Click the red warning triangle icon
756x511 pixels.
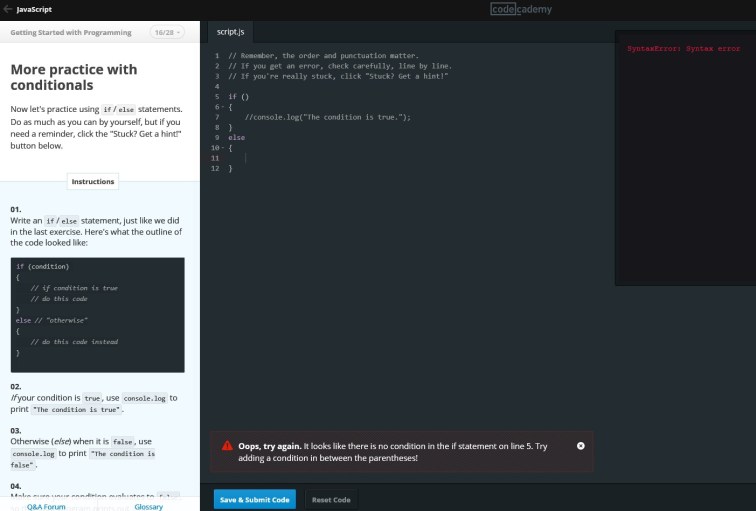click(x=228, y=445)
